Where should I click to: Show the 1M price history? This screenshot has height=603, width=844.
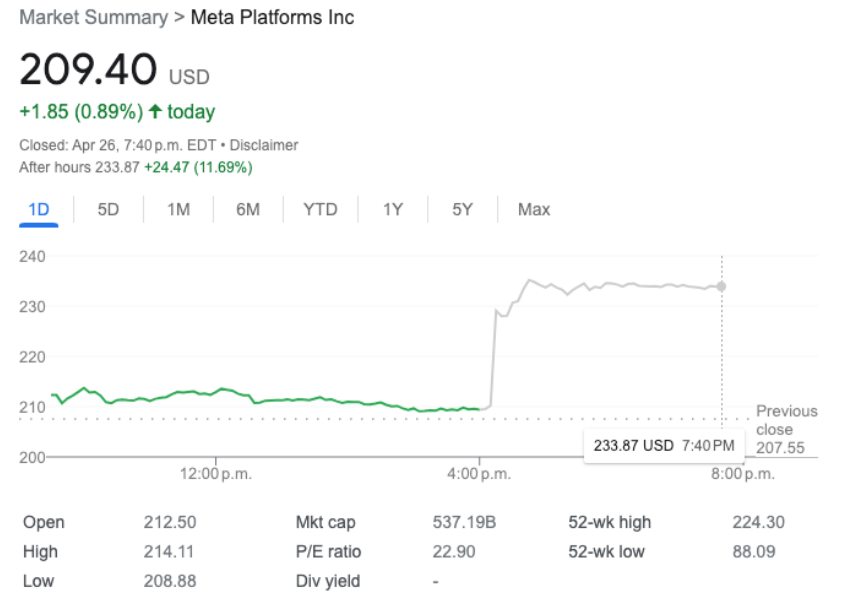coord(178,209)
